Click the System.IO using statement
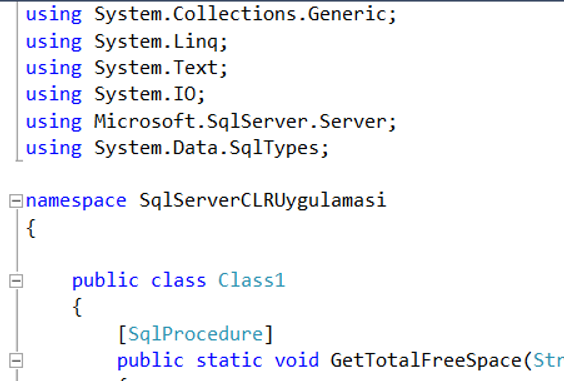This screenshot has width=564, height=381. (115, 95)
